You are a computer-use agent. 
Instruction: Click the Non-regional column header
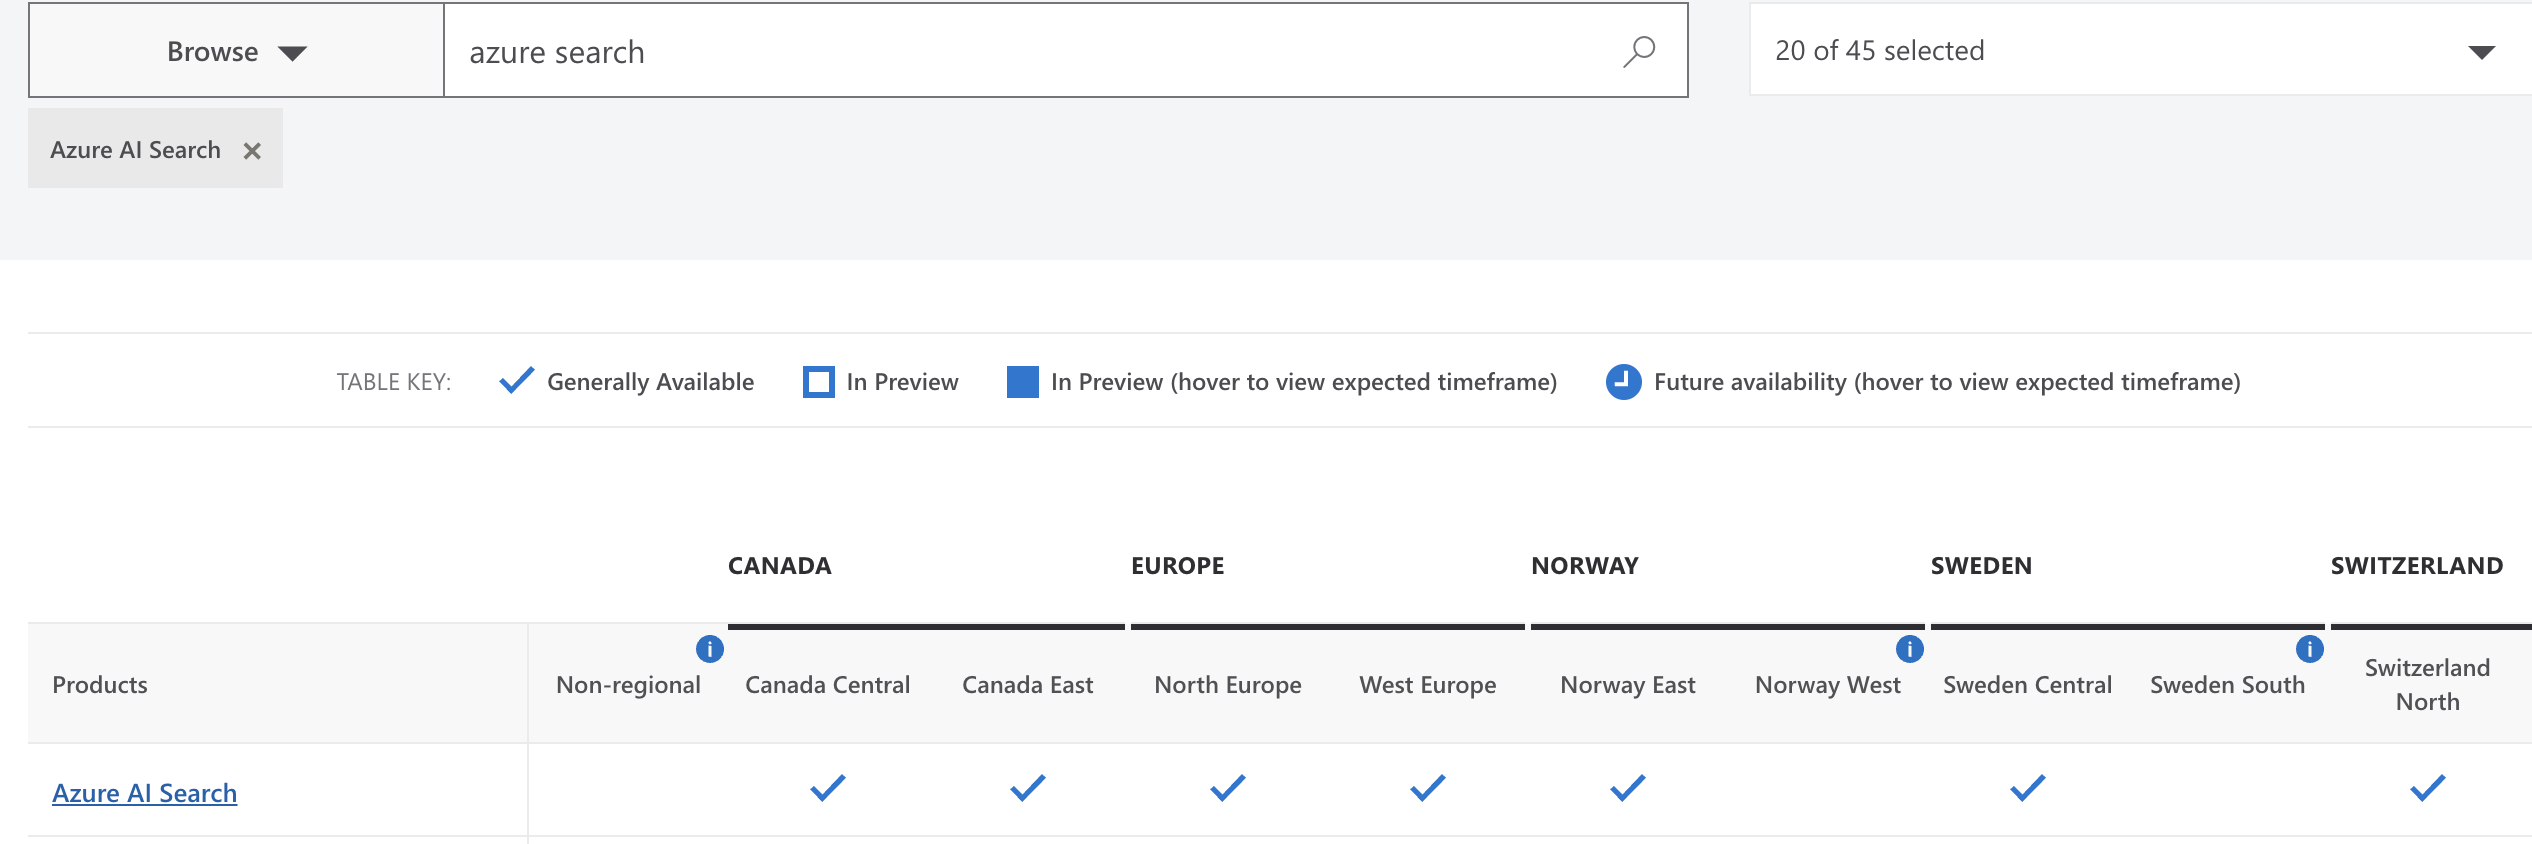coord(628,685)
